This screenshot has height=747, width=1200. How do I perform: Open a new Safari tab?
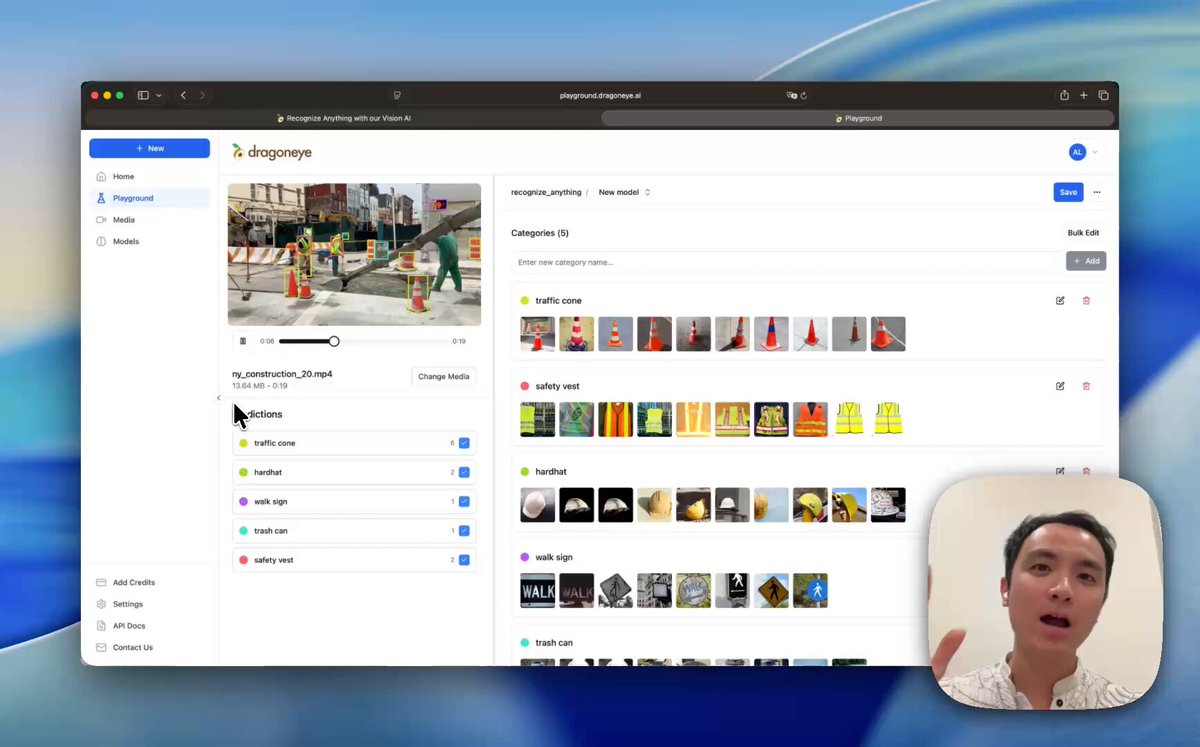click(x=1084, y=95)
